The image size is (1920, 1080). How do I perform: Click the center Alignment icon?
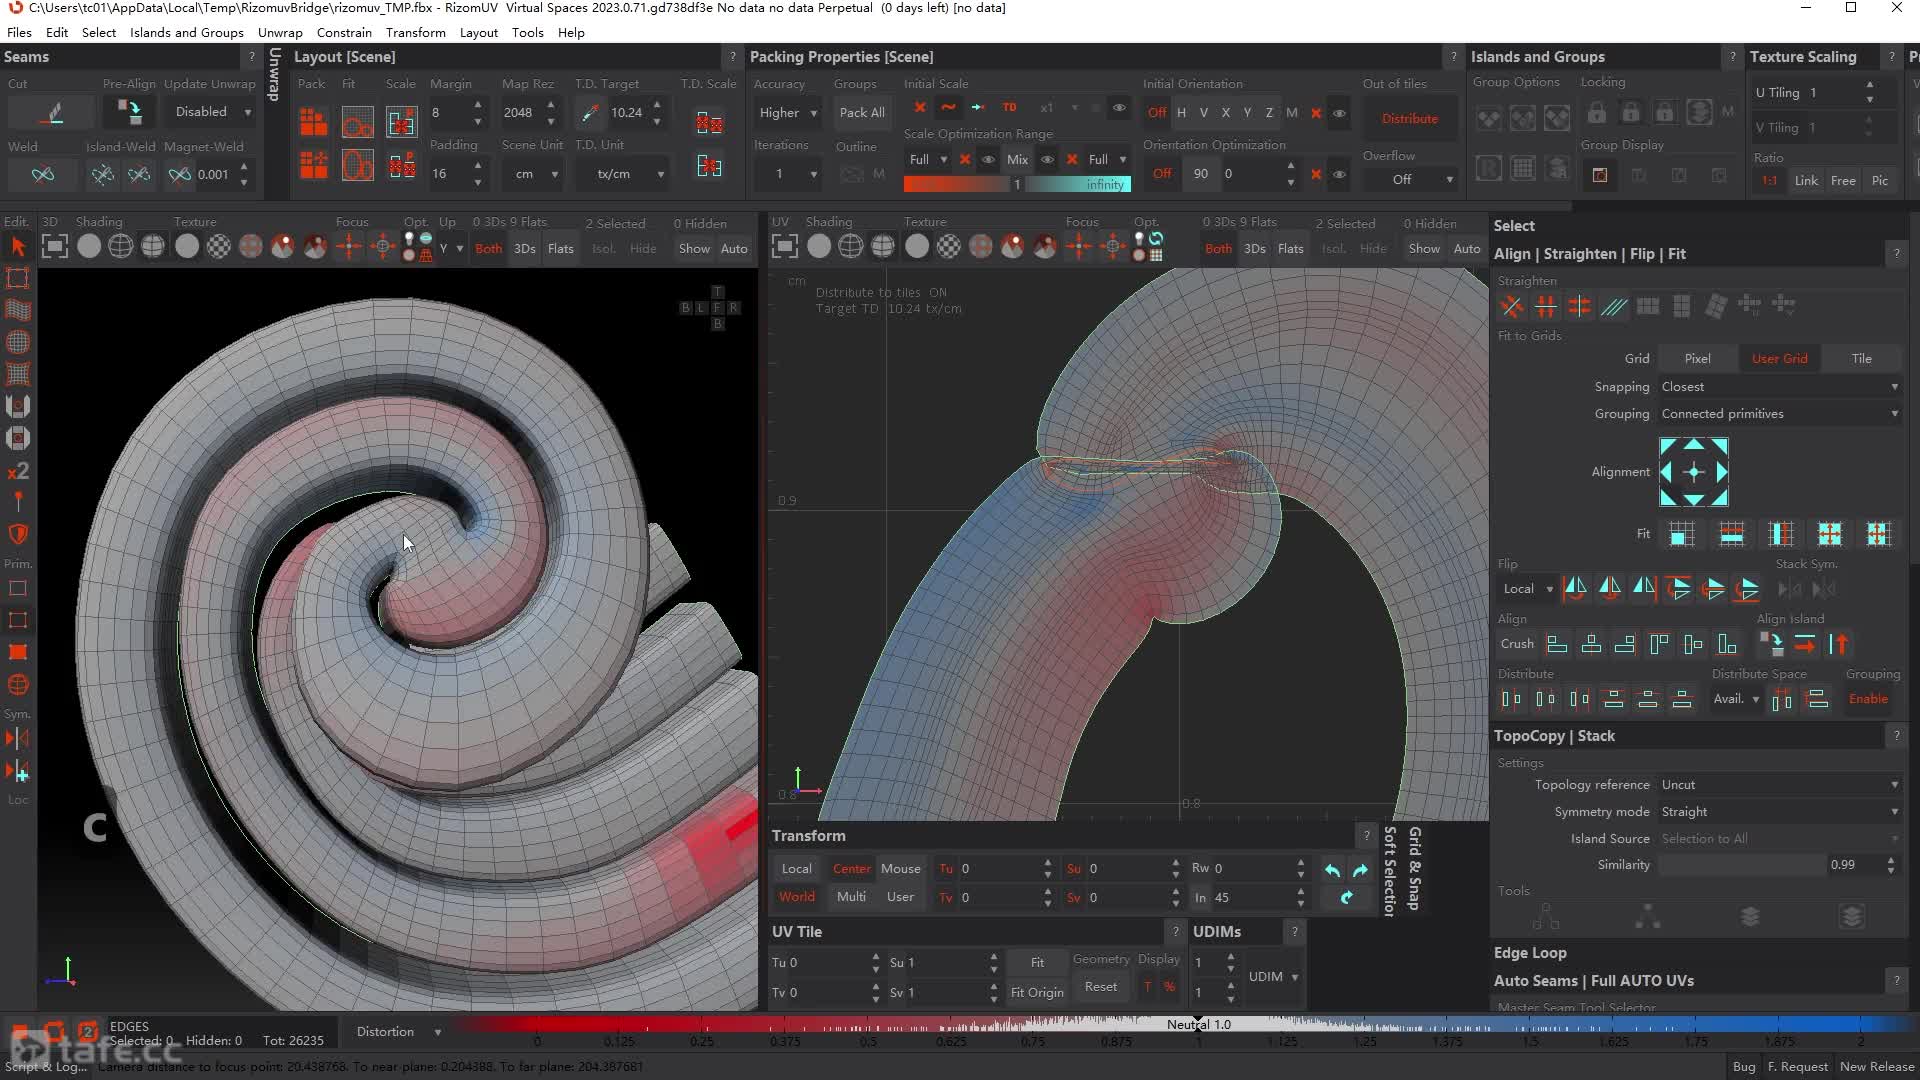(x=1693, y=472)
